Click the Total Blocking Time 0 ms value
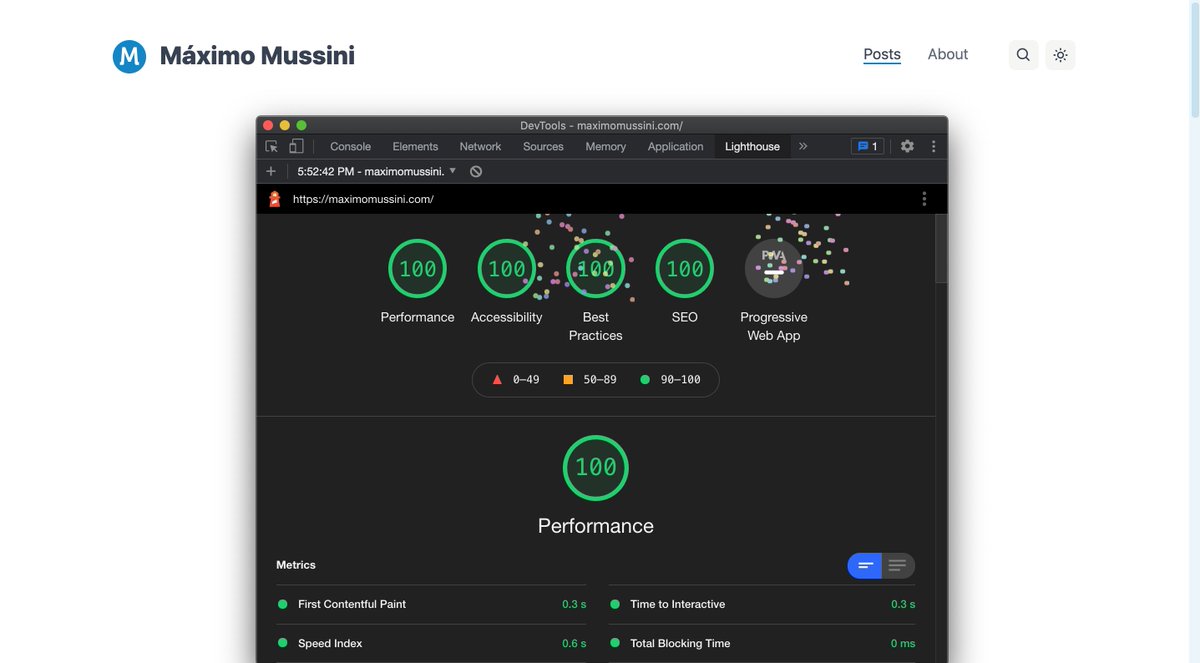The width and height of the screenshot is (1200, 663). click(x=903, y=643)
